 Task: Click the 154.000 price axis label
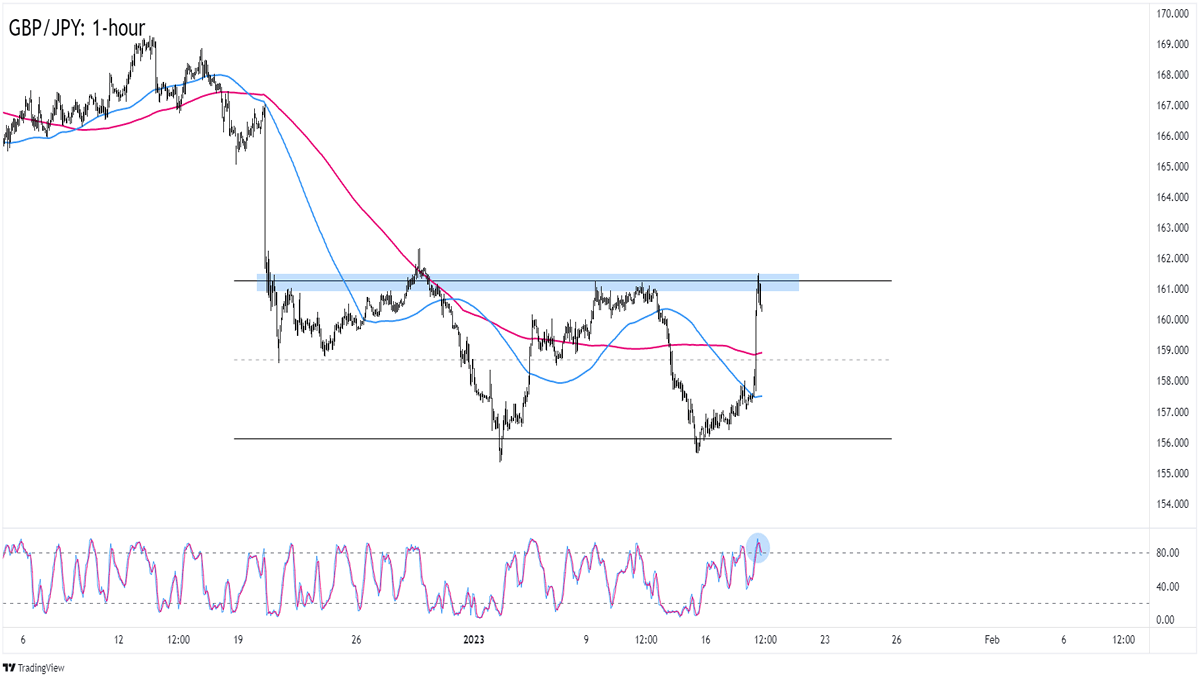click(x=1171, y=504)
